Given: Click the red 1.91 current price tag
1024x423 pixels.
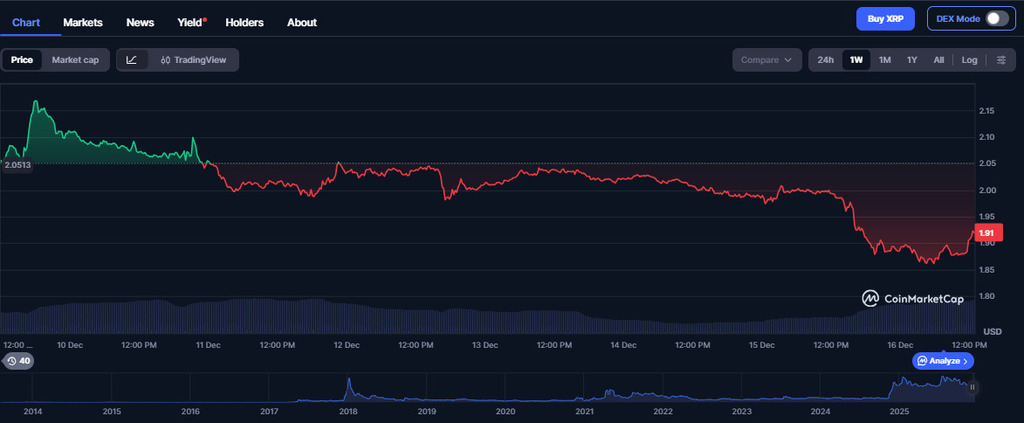Looking at the screenshot, I should coord(986,233).
